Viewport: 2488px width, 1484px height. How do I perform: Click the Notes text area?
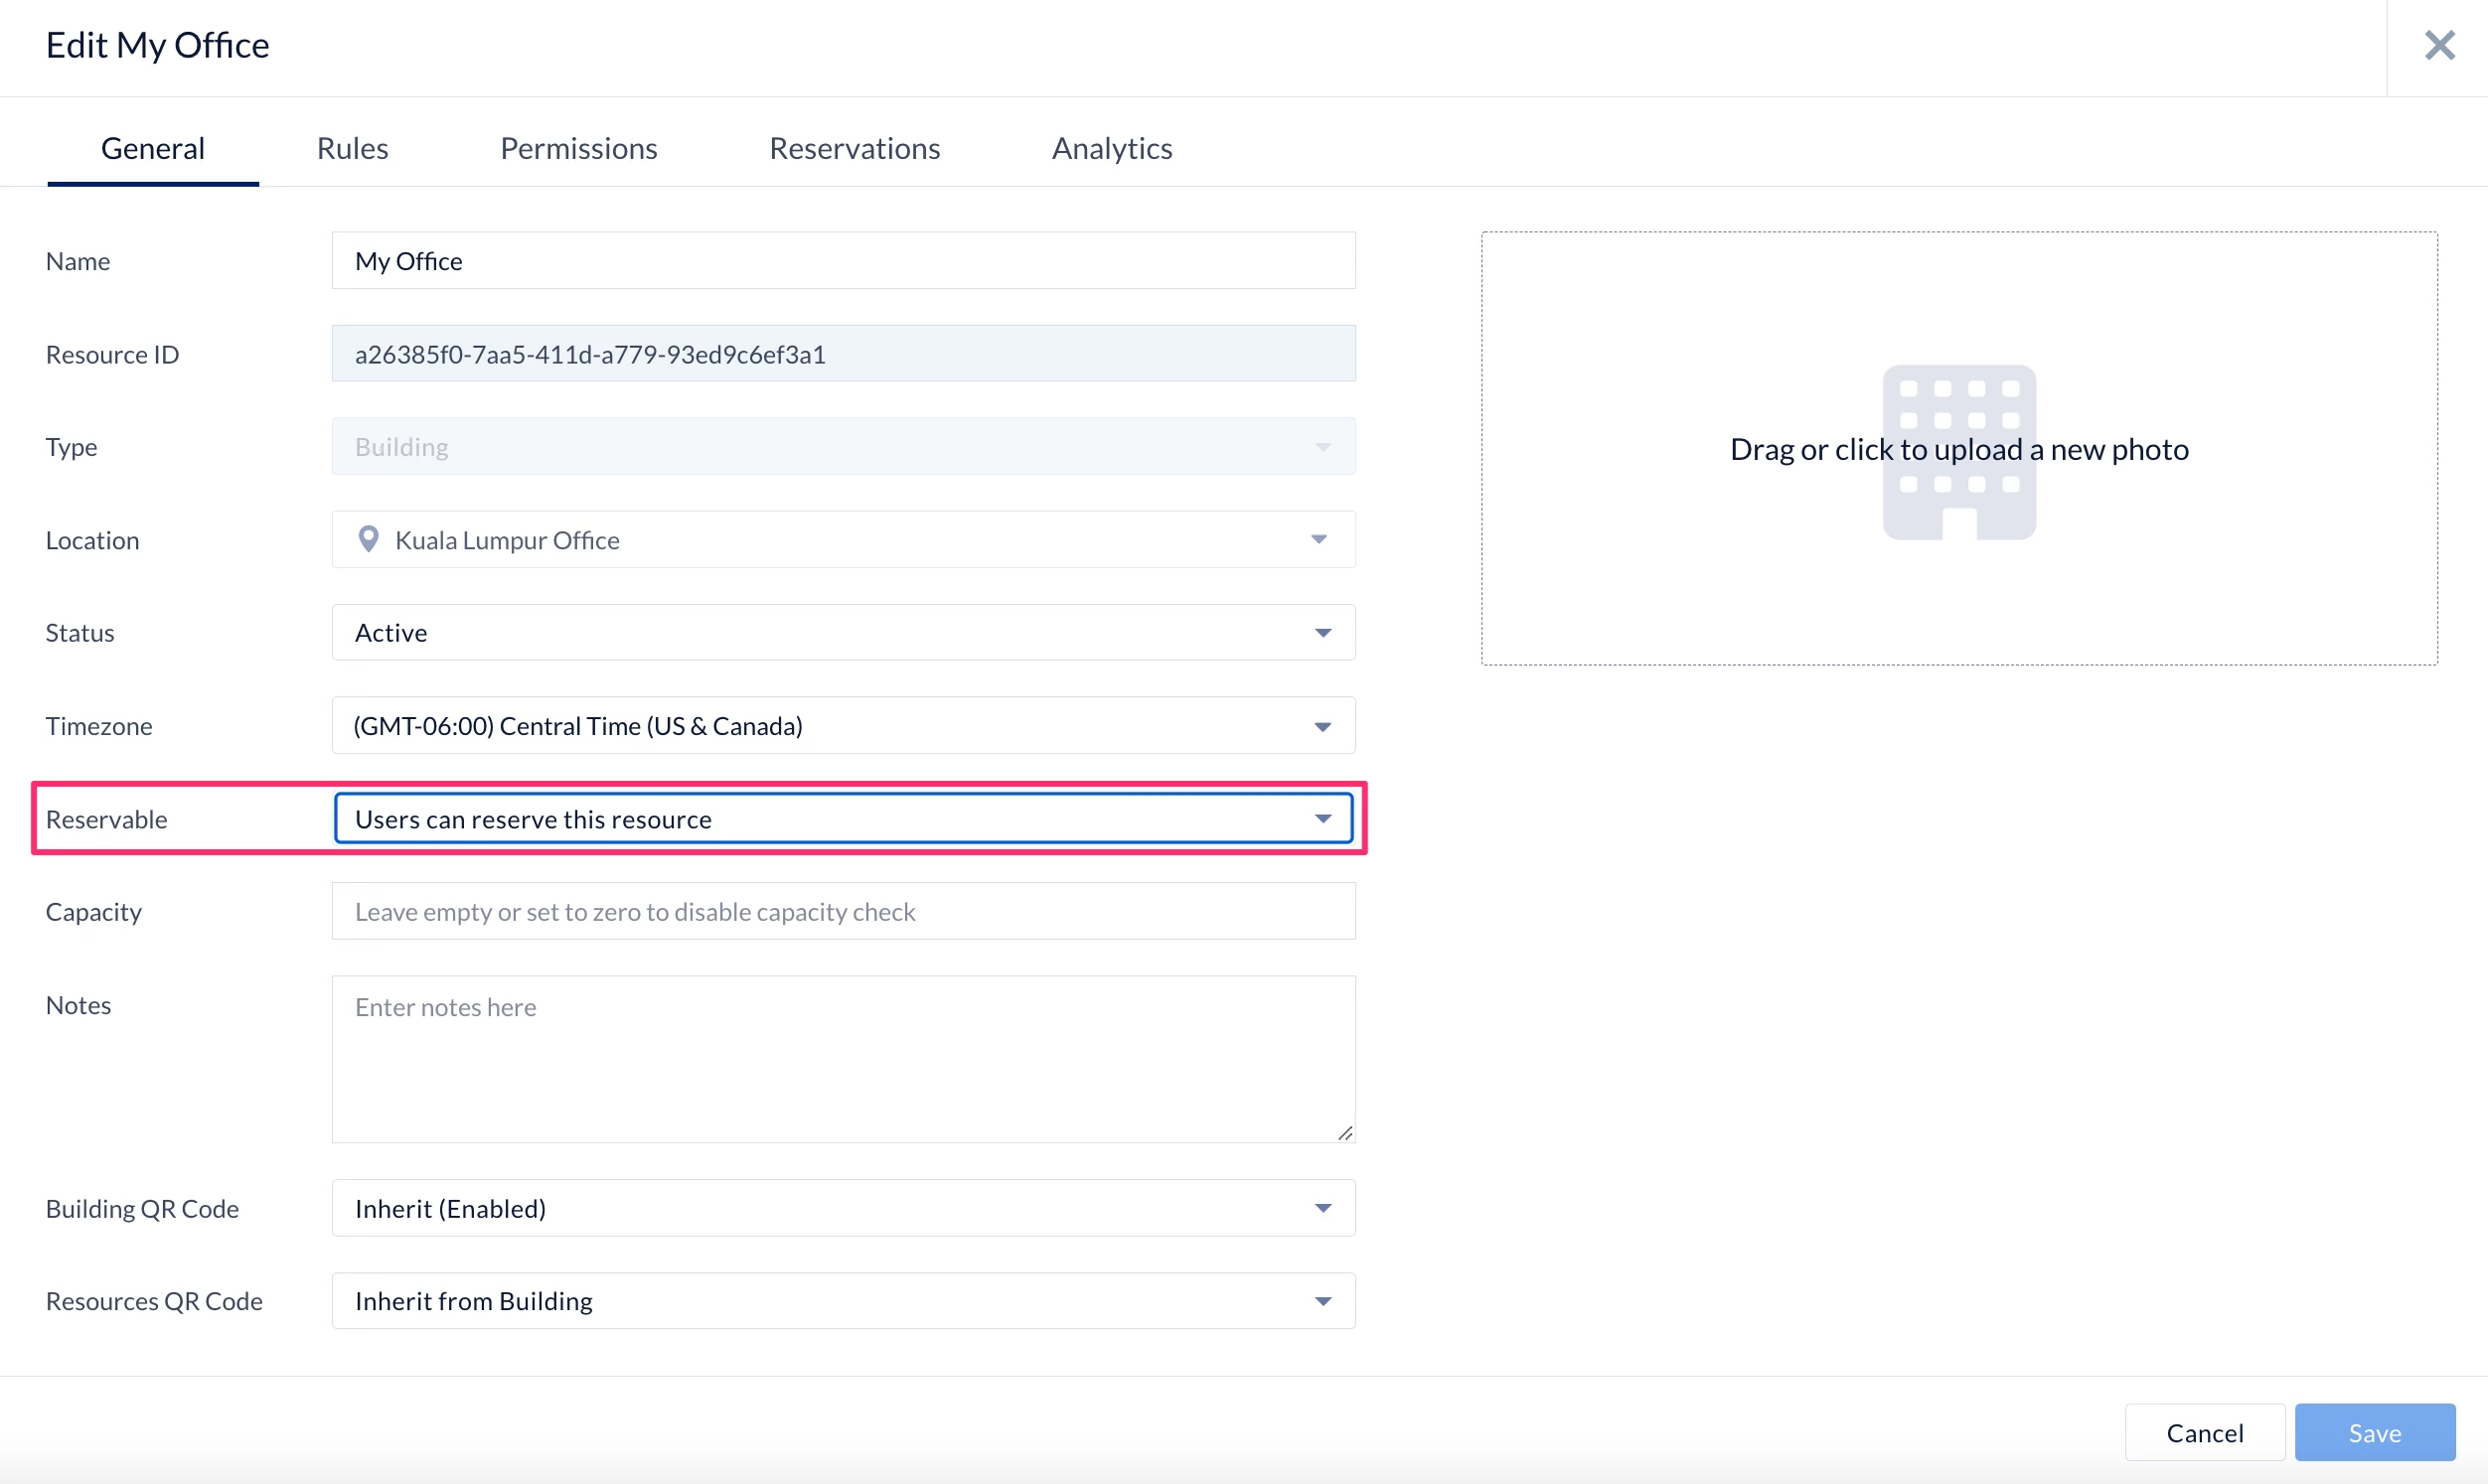click(x=842, y=1060)
